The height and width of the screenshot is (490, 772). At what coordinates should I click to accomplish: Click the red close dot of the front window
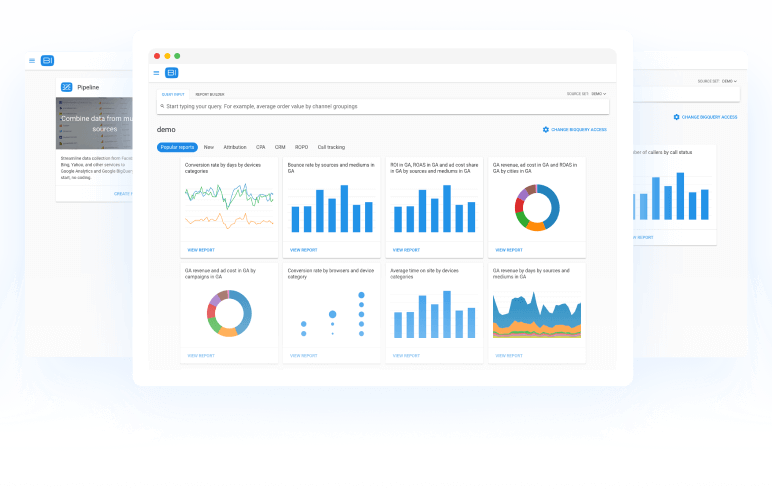point(157,56)
